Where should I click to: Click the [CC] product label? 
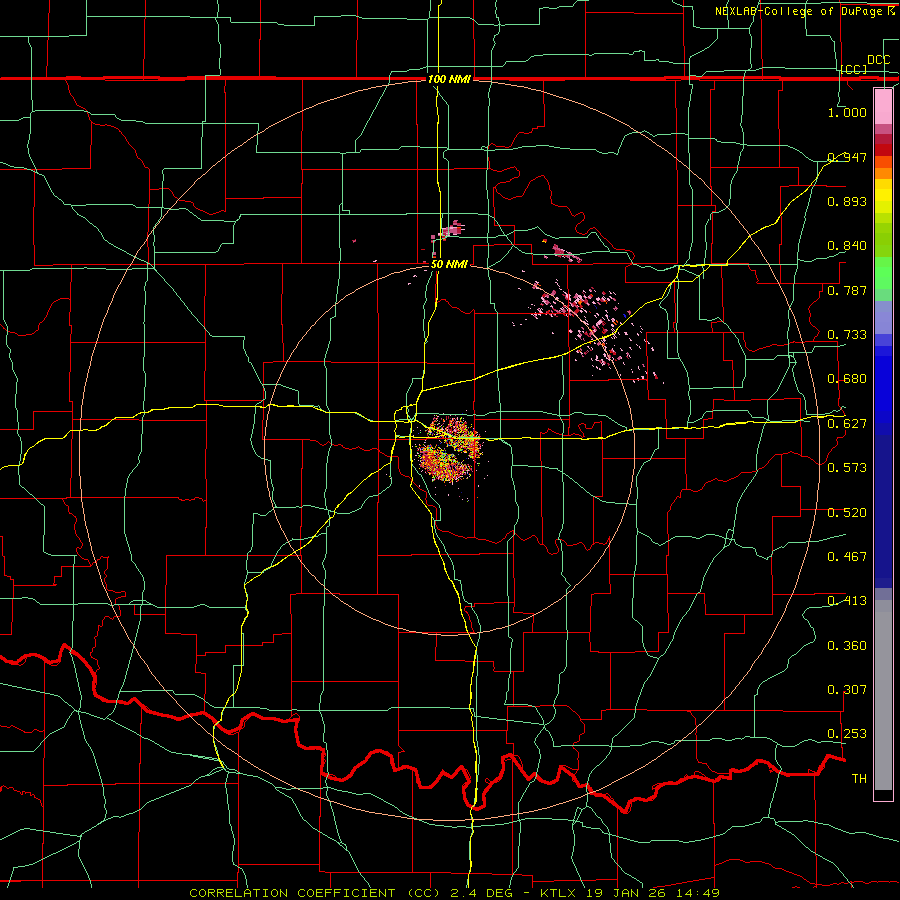(x=854, y=69)
